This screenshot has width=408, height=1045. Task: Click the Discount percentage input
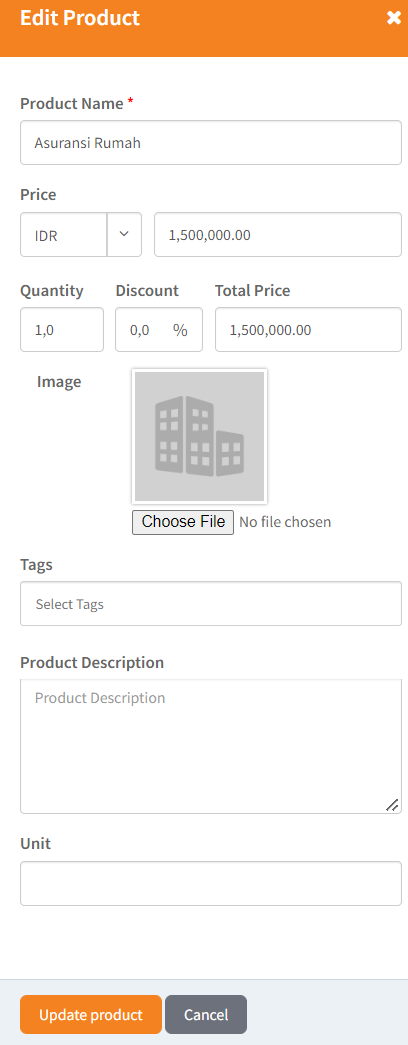coord(159,329)
